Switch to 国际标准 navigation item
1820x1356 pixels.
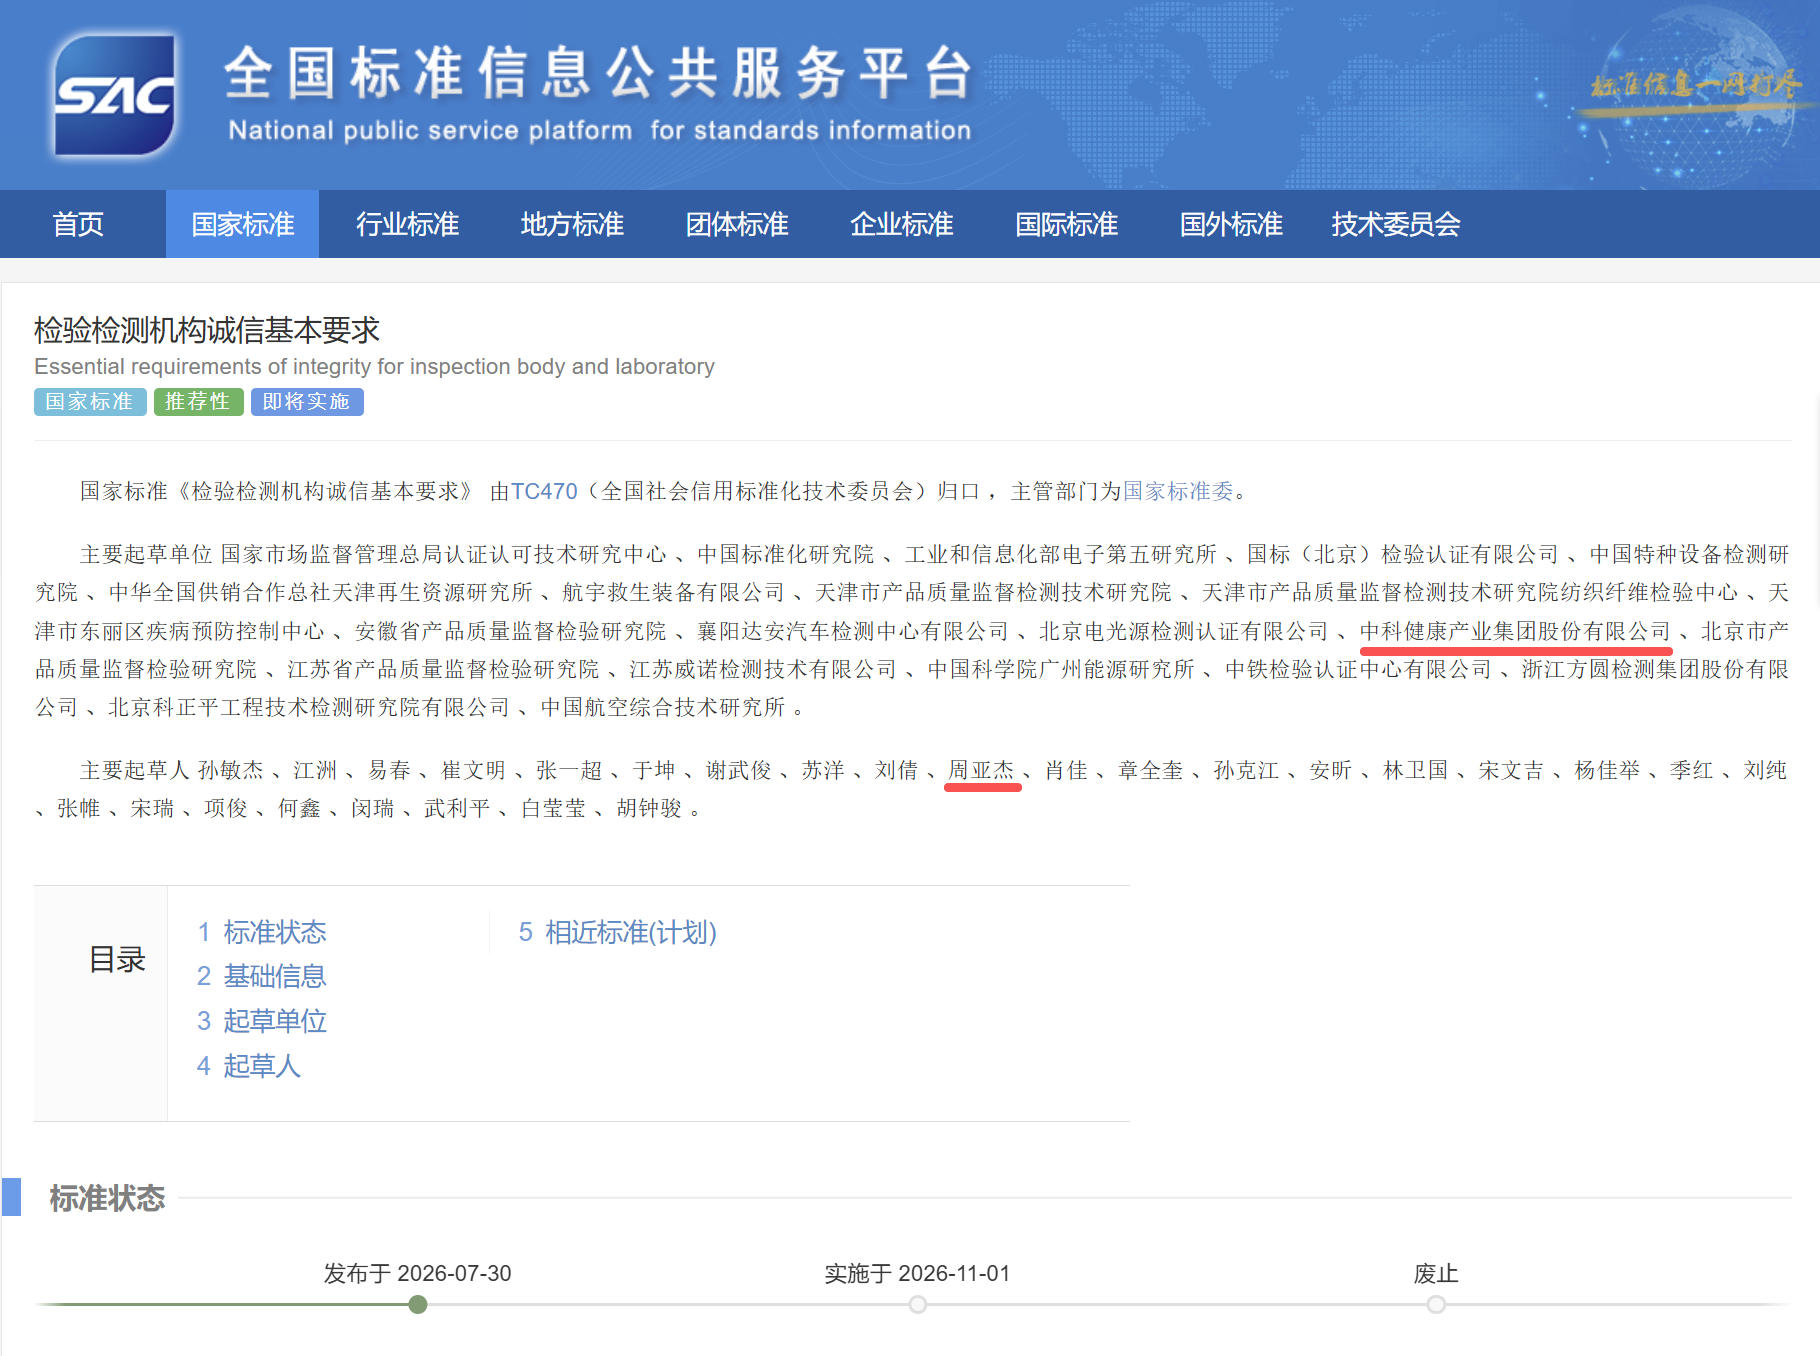[1067, 224]
